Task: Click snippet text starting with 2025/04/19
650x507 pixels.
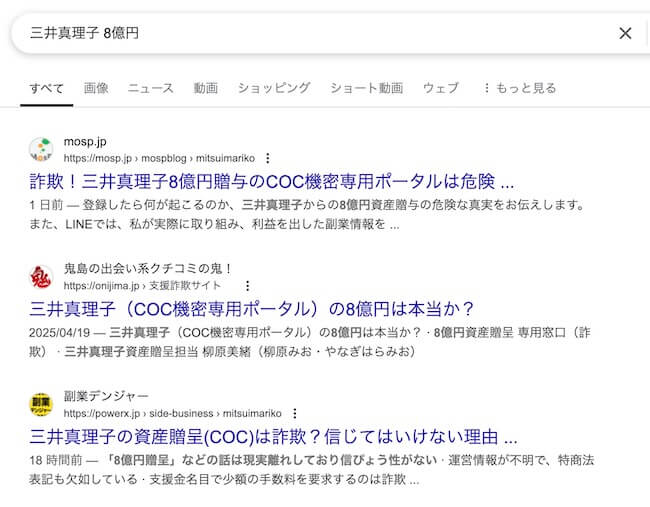Action: [x=310, y=342]
